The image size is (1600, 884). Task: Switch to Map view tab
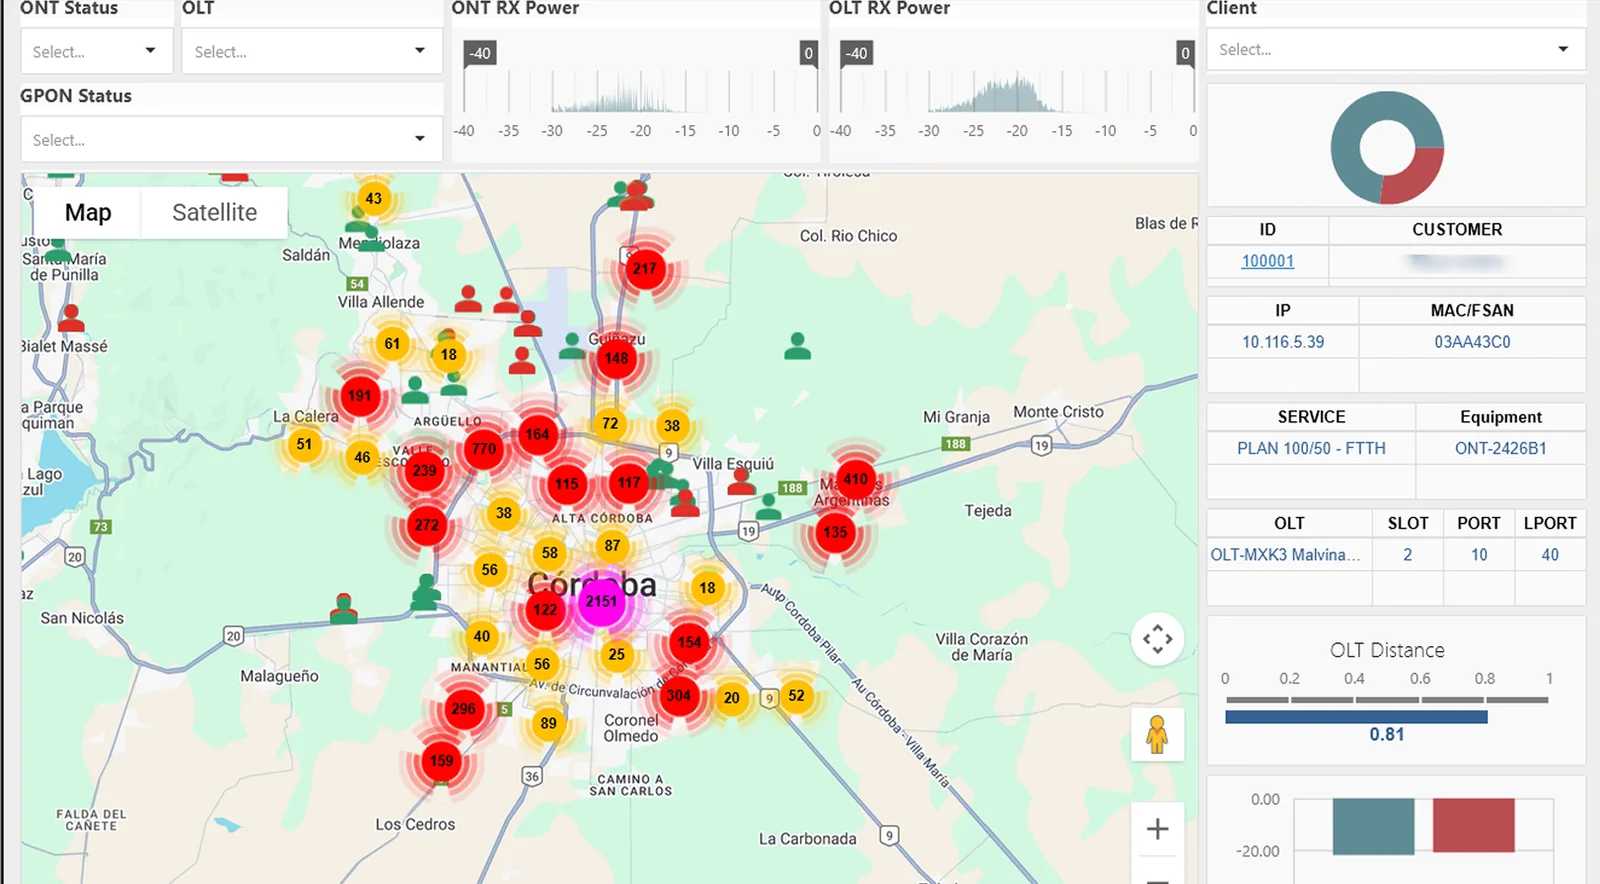88,212
